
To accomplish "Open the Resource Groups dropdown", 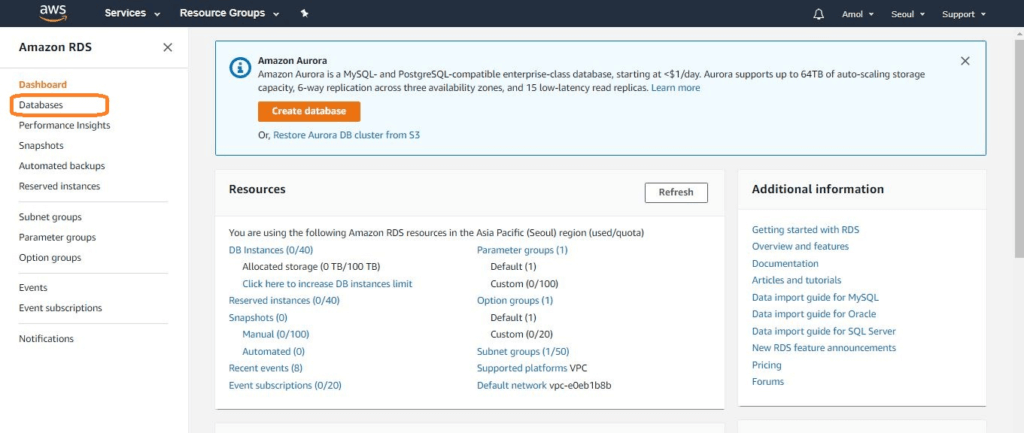I will tap(229, 13).
